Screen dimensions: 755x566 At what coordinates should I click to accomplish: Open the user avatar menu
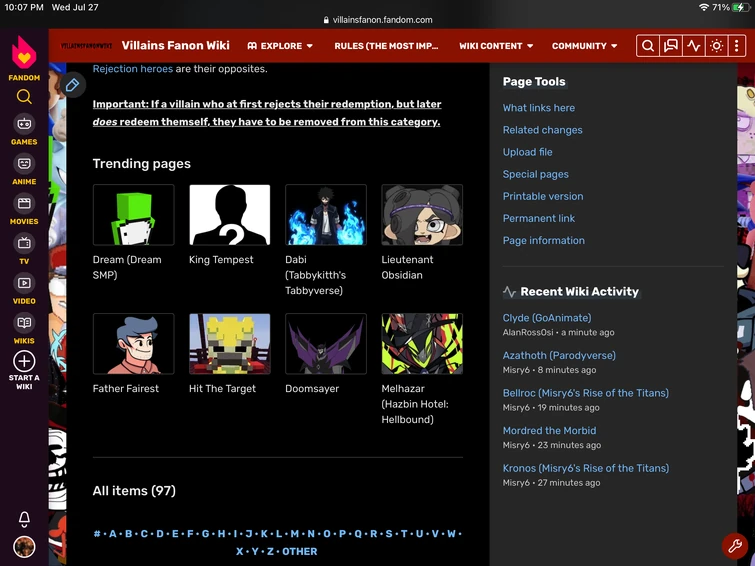(24, 547)
